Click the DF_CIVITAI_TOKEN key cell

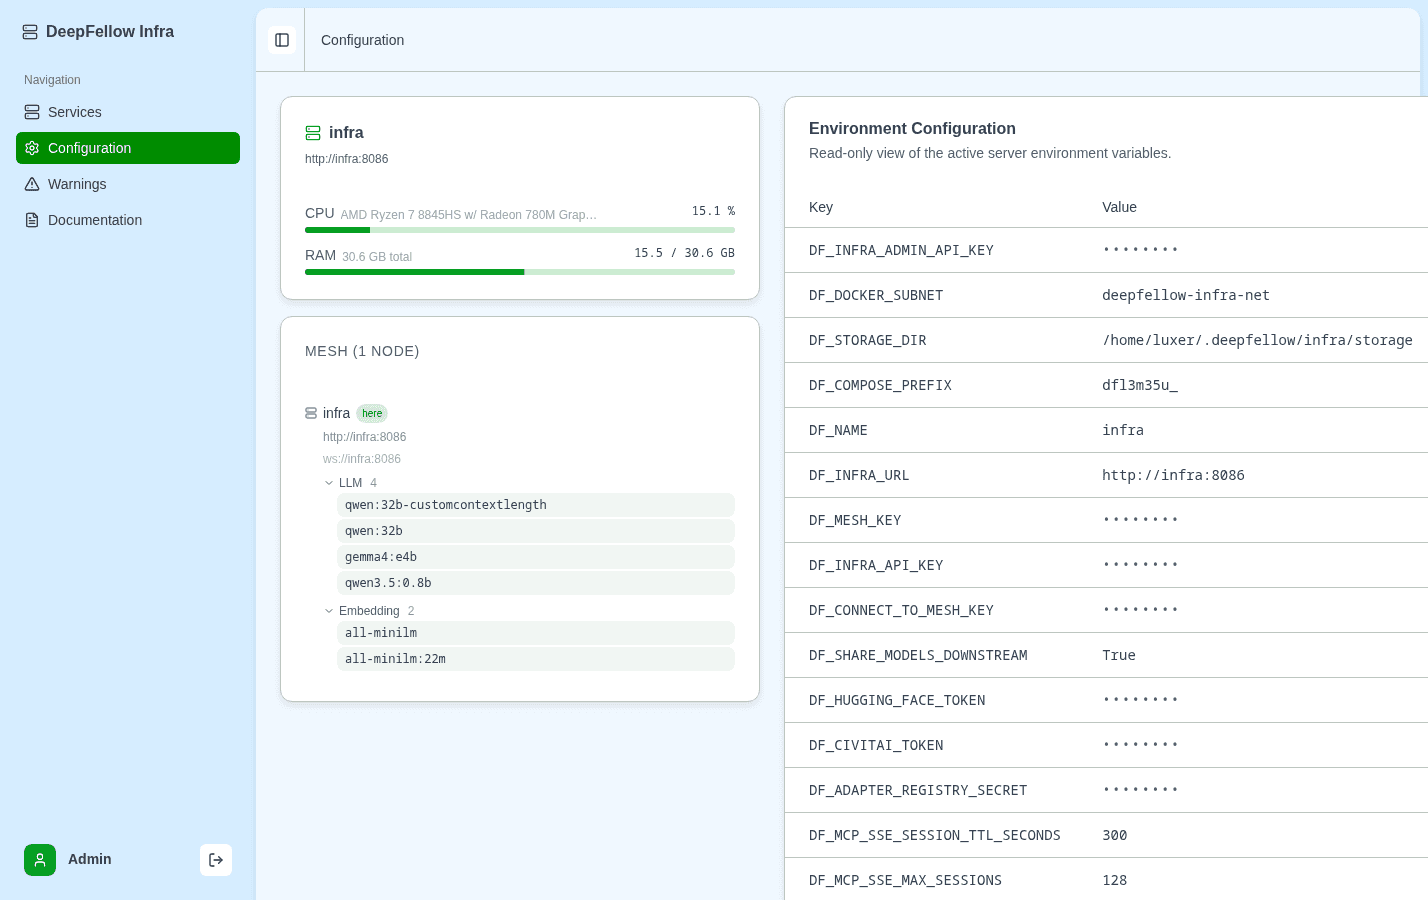coord(876,745)
